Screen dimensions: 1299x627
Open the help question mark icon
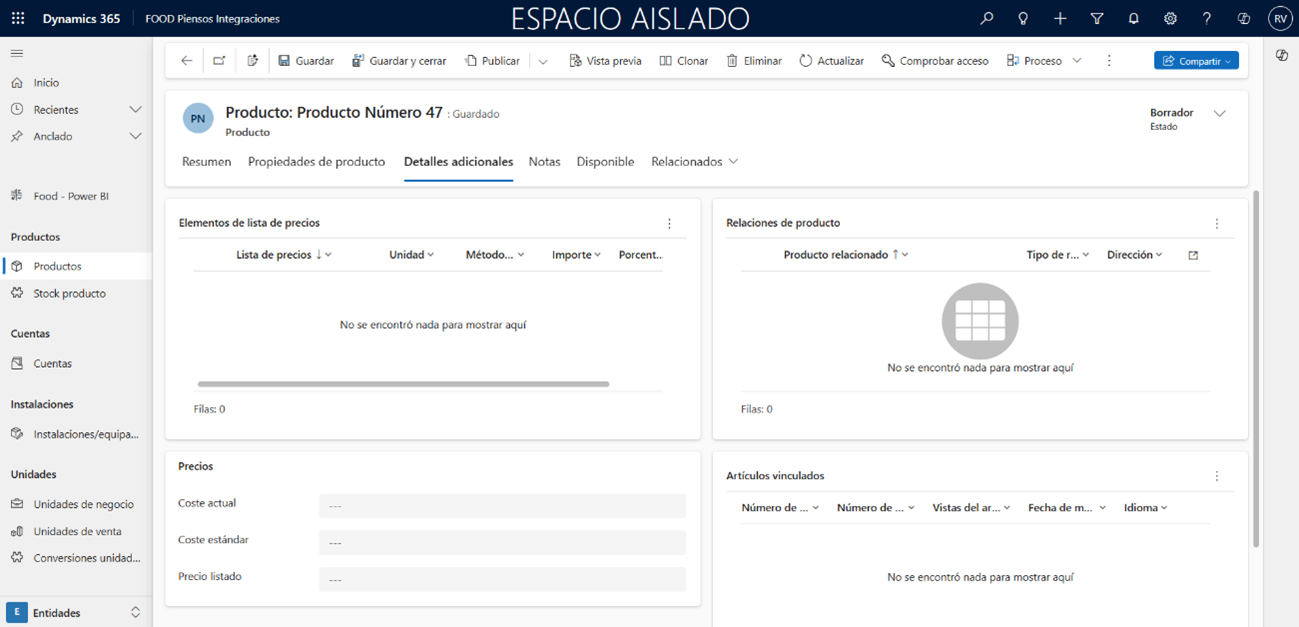click(1207, 18)
